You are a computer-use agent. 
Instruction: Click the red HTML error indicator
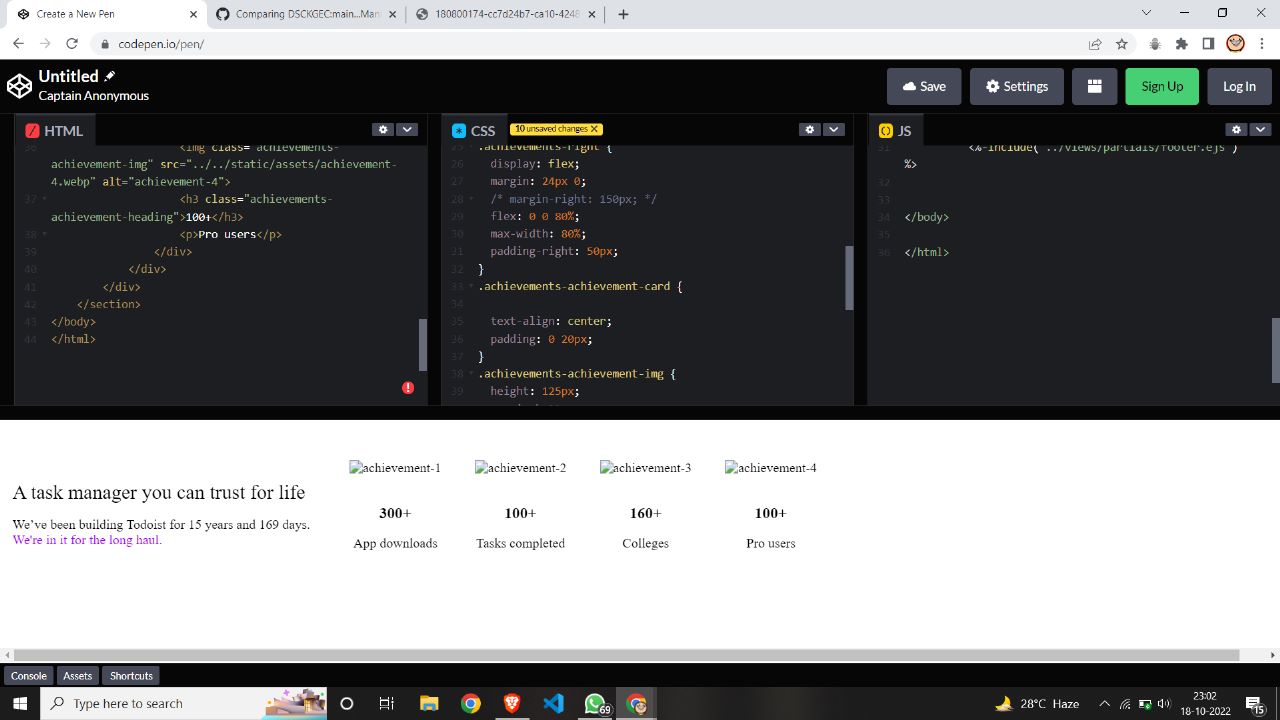tap(408, 387)
